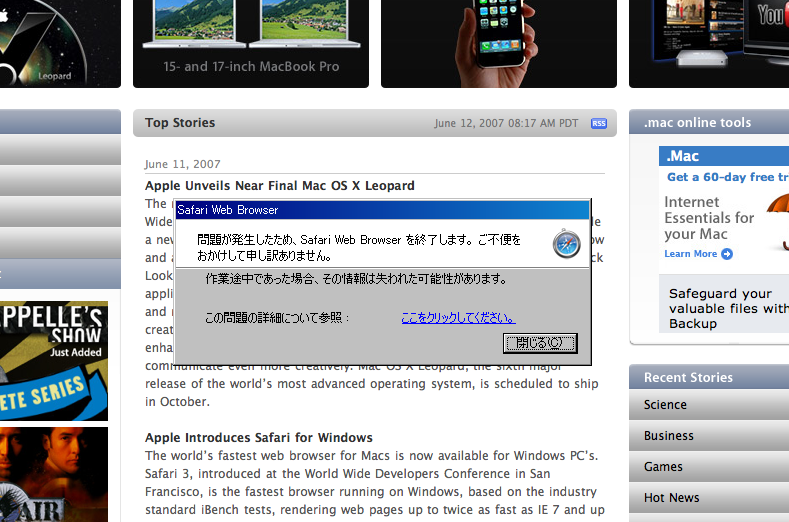Open Safeguard your valuable files with Backup

729,308
